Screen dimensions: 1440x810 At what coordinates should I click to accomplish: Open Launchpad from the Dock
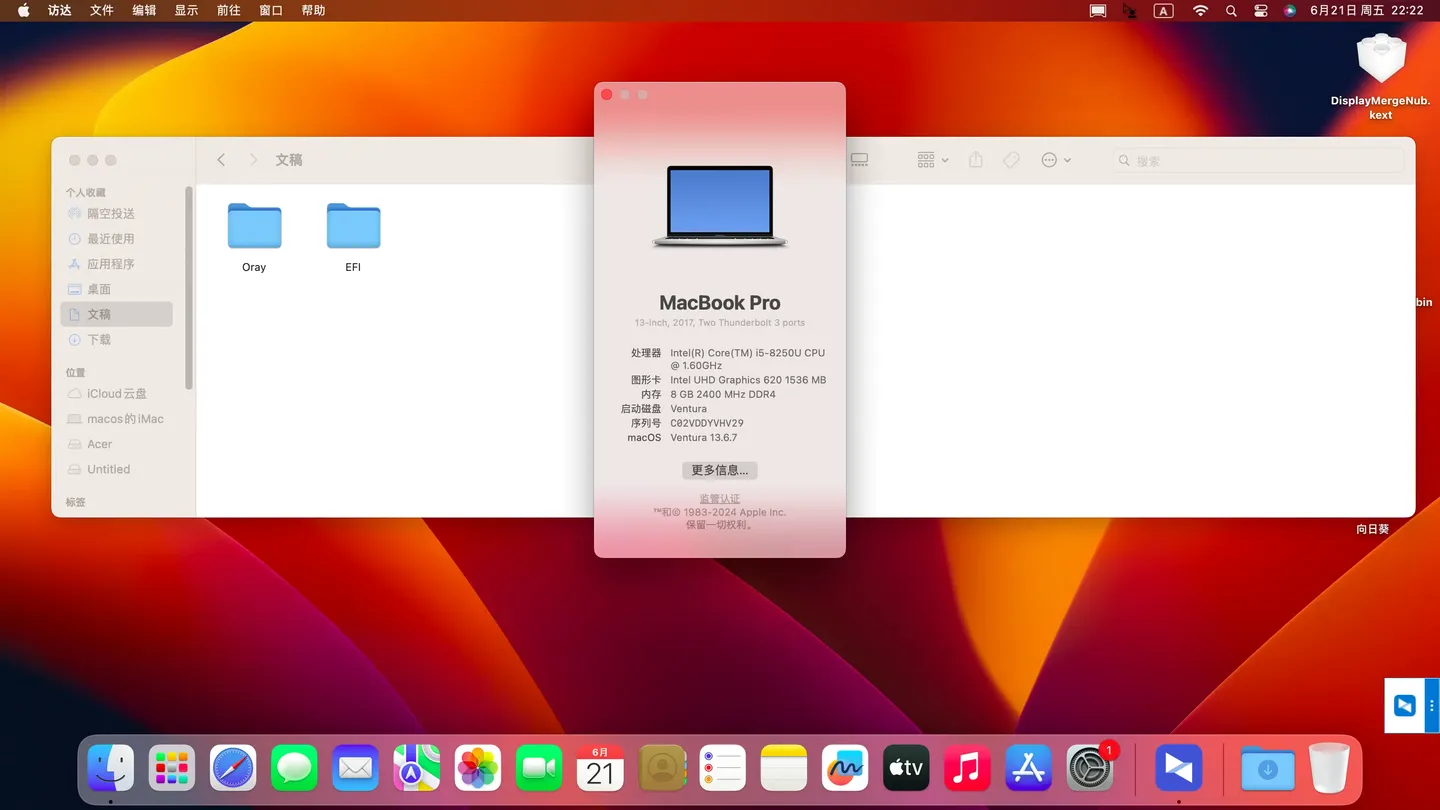[x=171, y=767]
